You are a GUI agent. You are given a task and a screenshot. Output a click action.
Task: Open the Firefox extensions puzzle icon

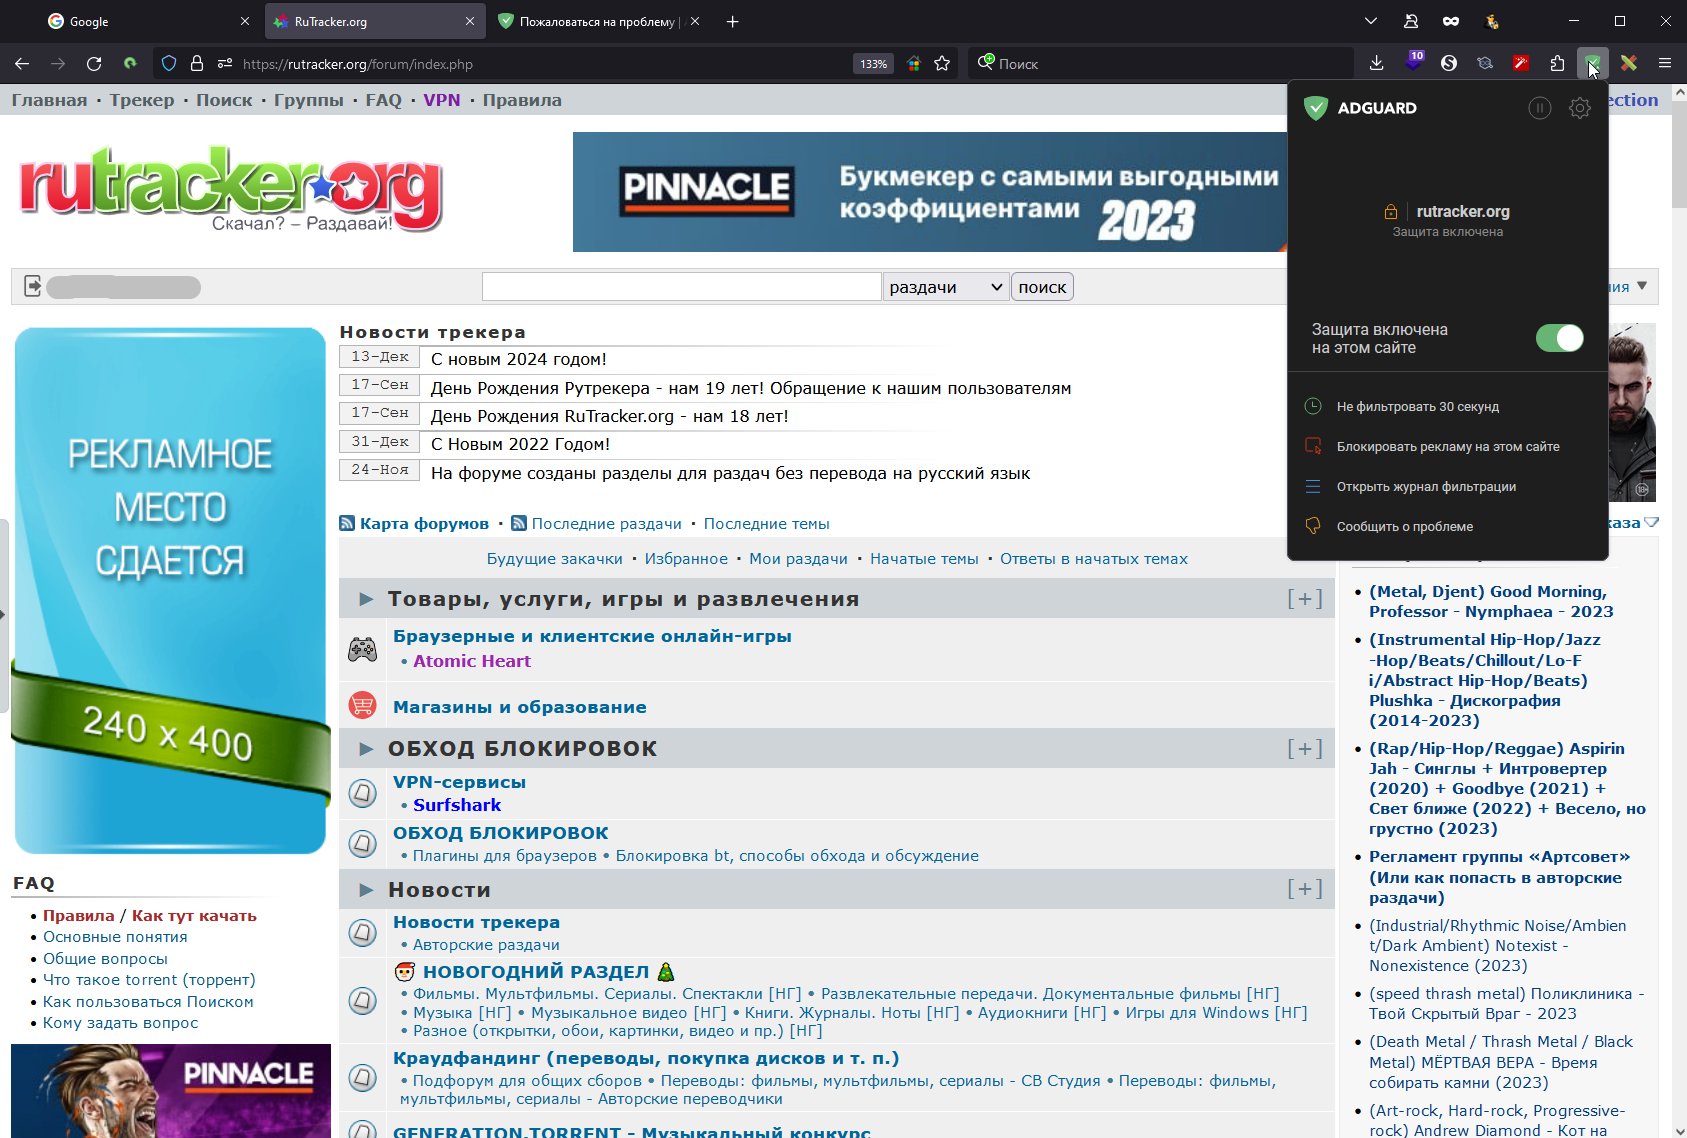click(x=1557, y=64)
